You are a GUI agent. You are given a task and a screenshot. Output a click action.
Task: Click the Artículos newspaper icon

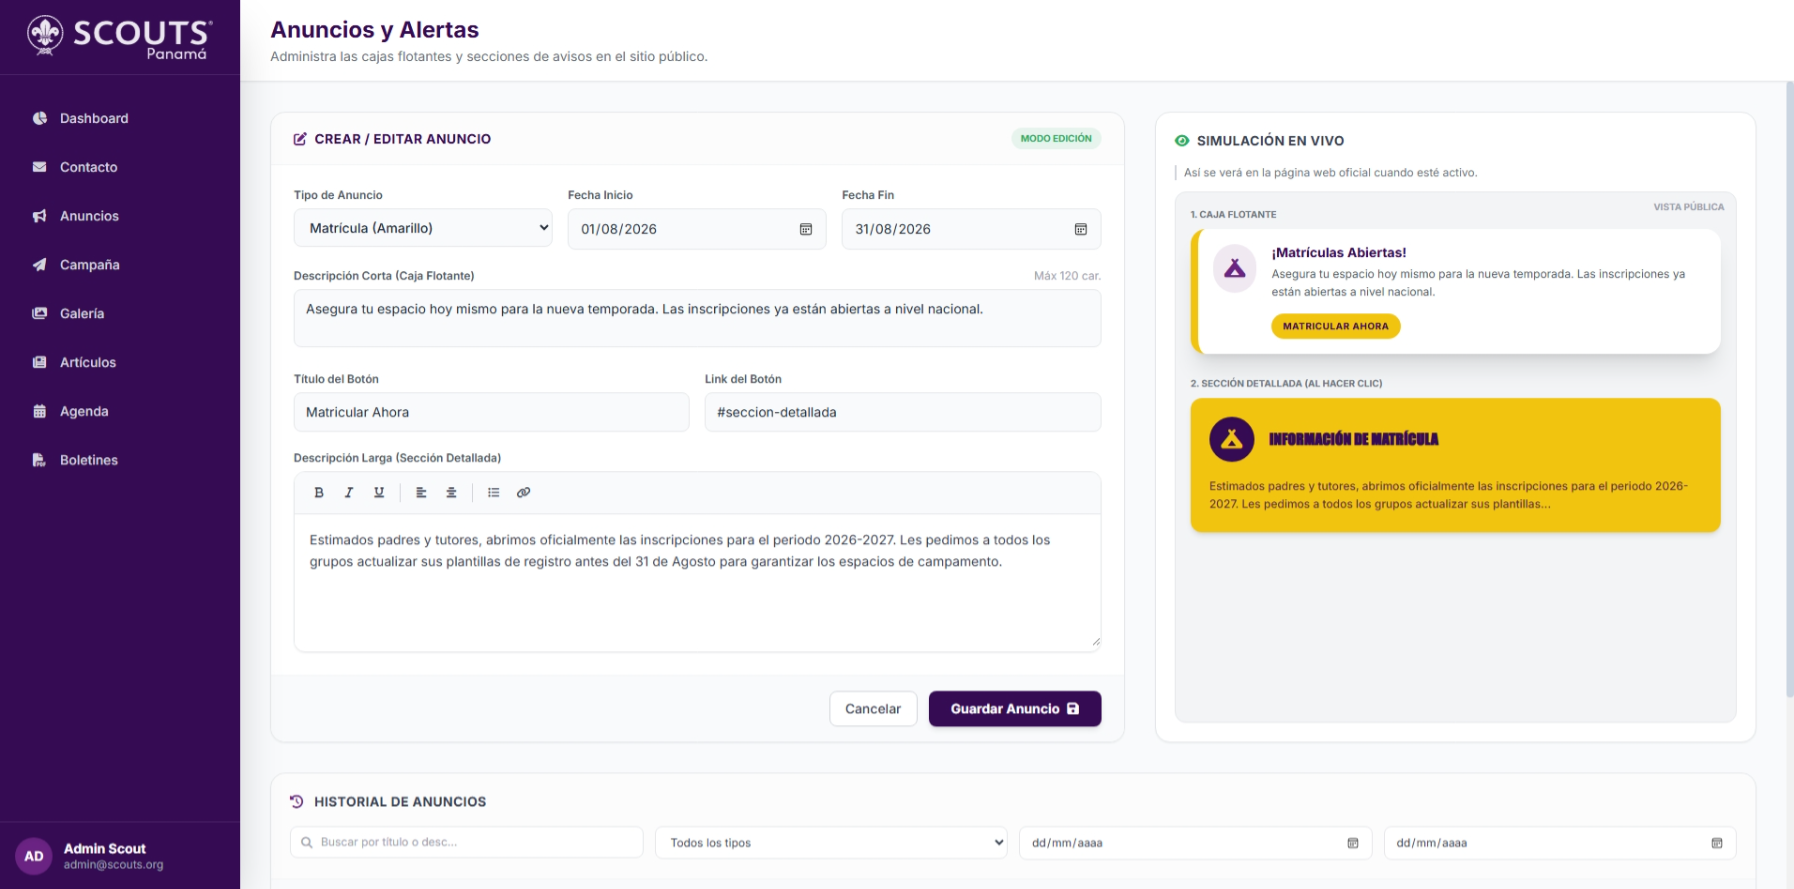point(40,363)
